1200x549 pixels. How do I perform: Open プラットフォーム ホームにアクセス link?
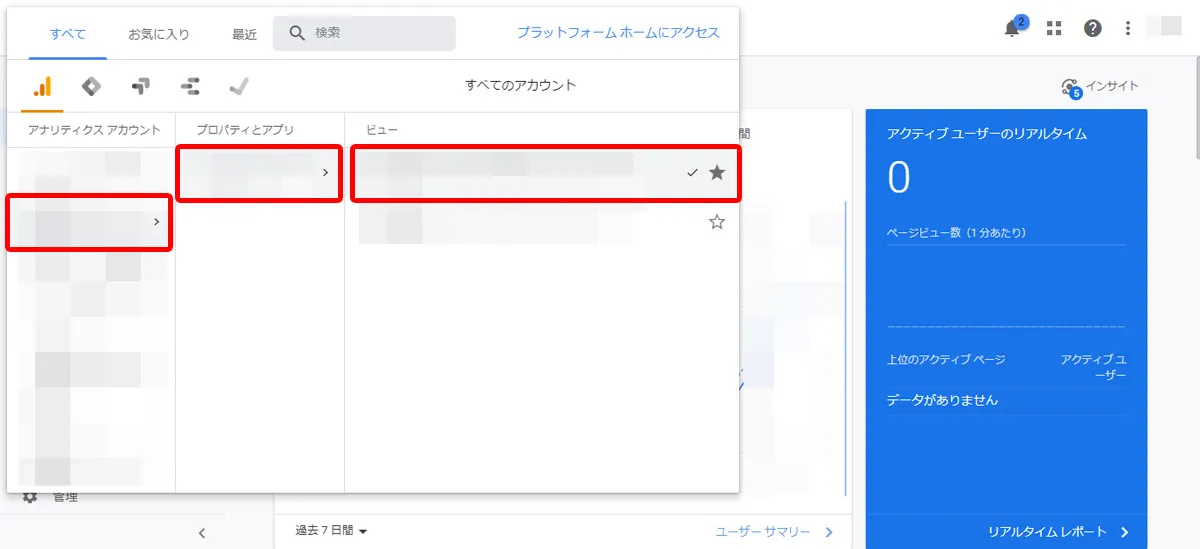pyautogui.click(x=618, y=33)
